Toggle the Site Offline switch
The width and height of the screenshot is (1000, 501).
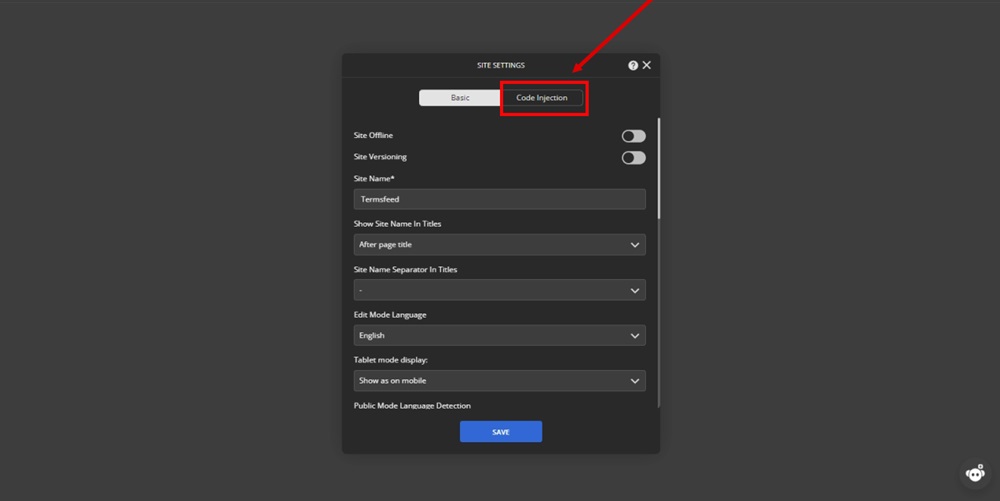pyautogui.click(x=633, y=136)
